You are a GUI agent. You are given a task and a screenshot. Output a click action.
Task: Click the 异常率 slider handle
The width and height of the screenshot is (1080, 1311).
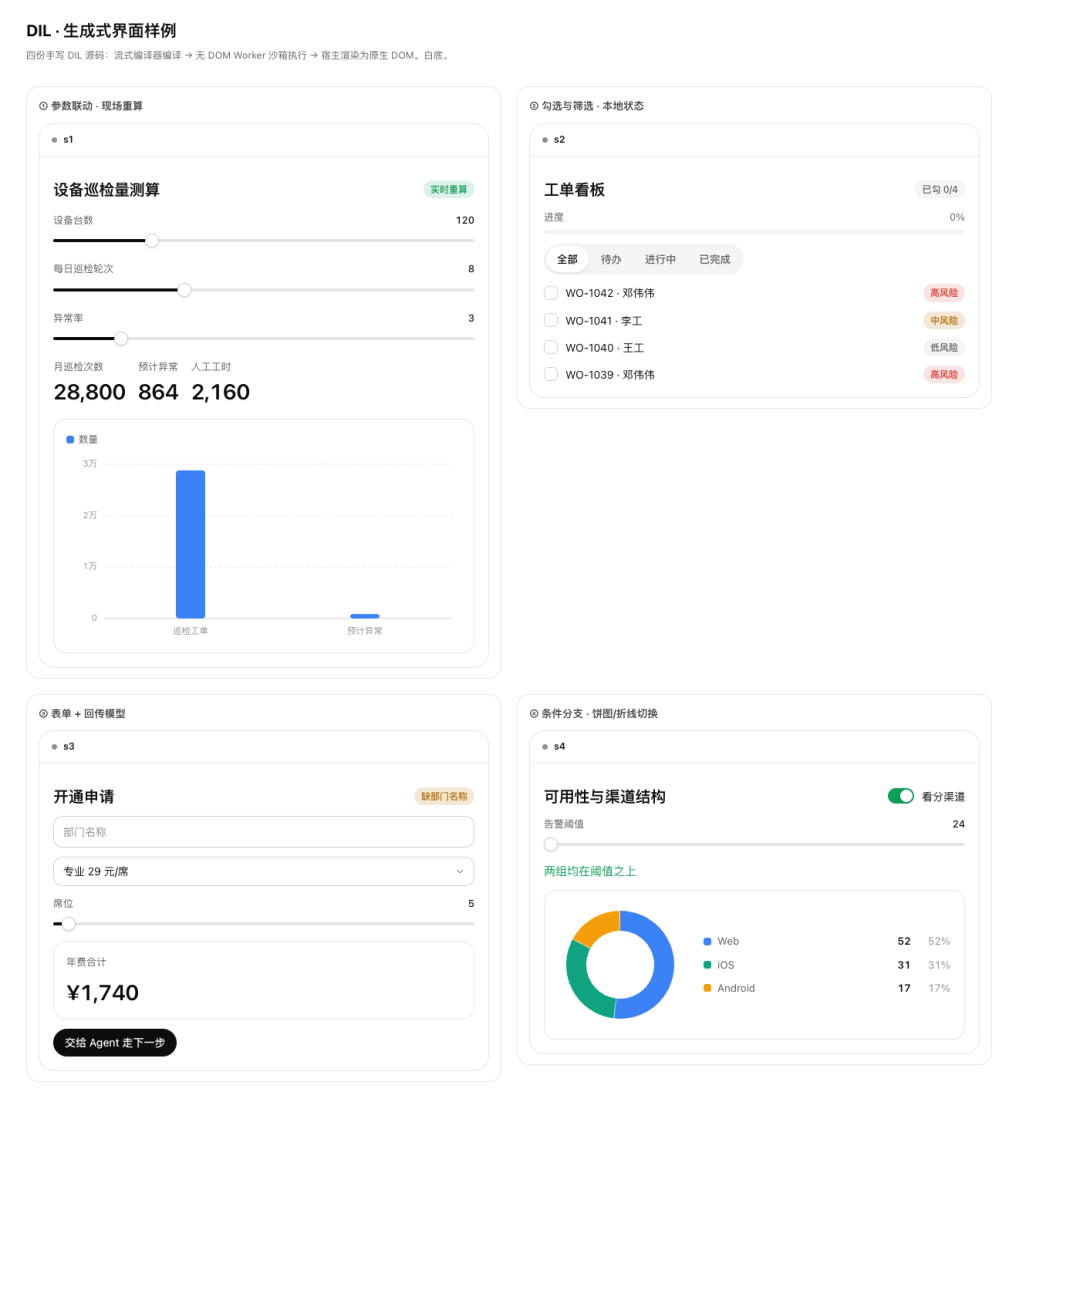point(121,339)
